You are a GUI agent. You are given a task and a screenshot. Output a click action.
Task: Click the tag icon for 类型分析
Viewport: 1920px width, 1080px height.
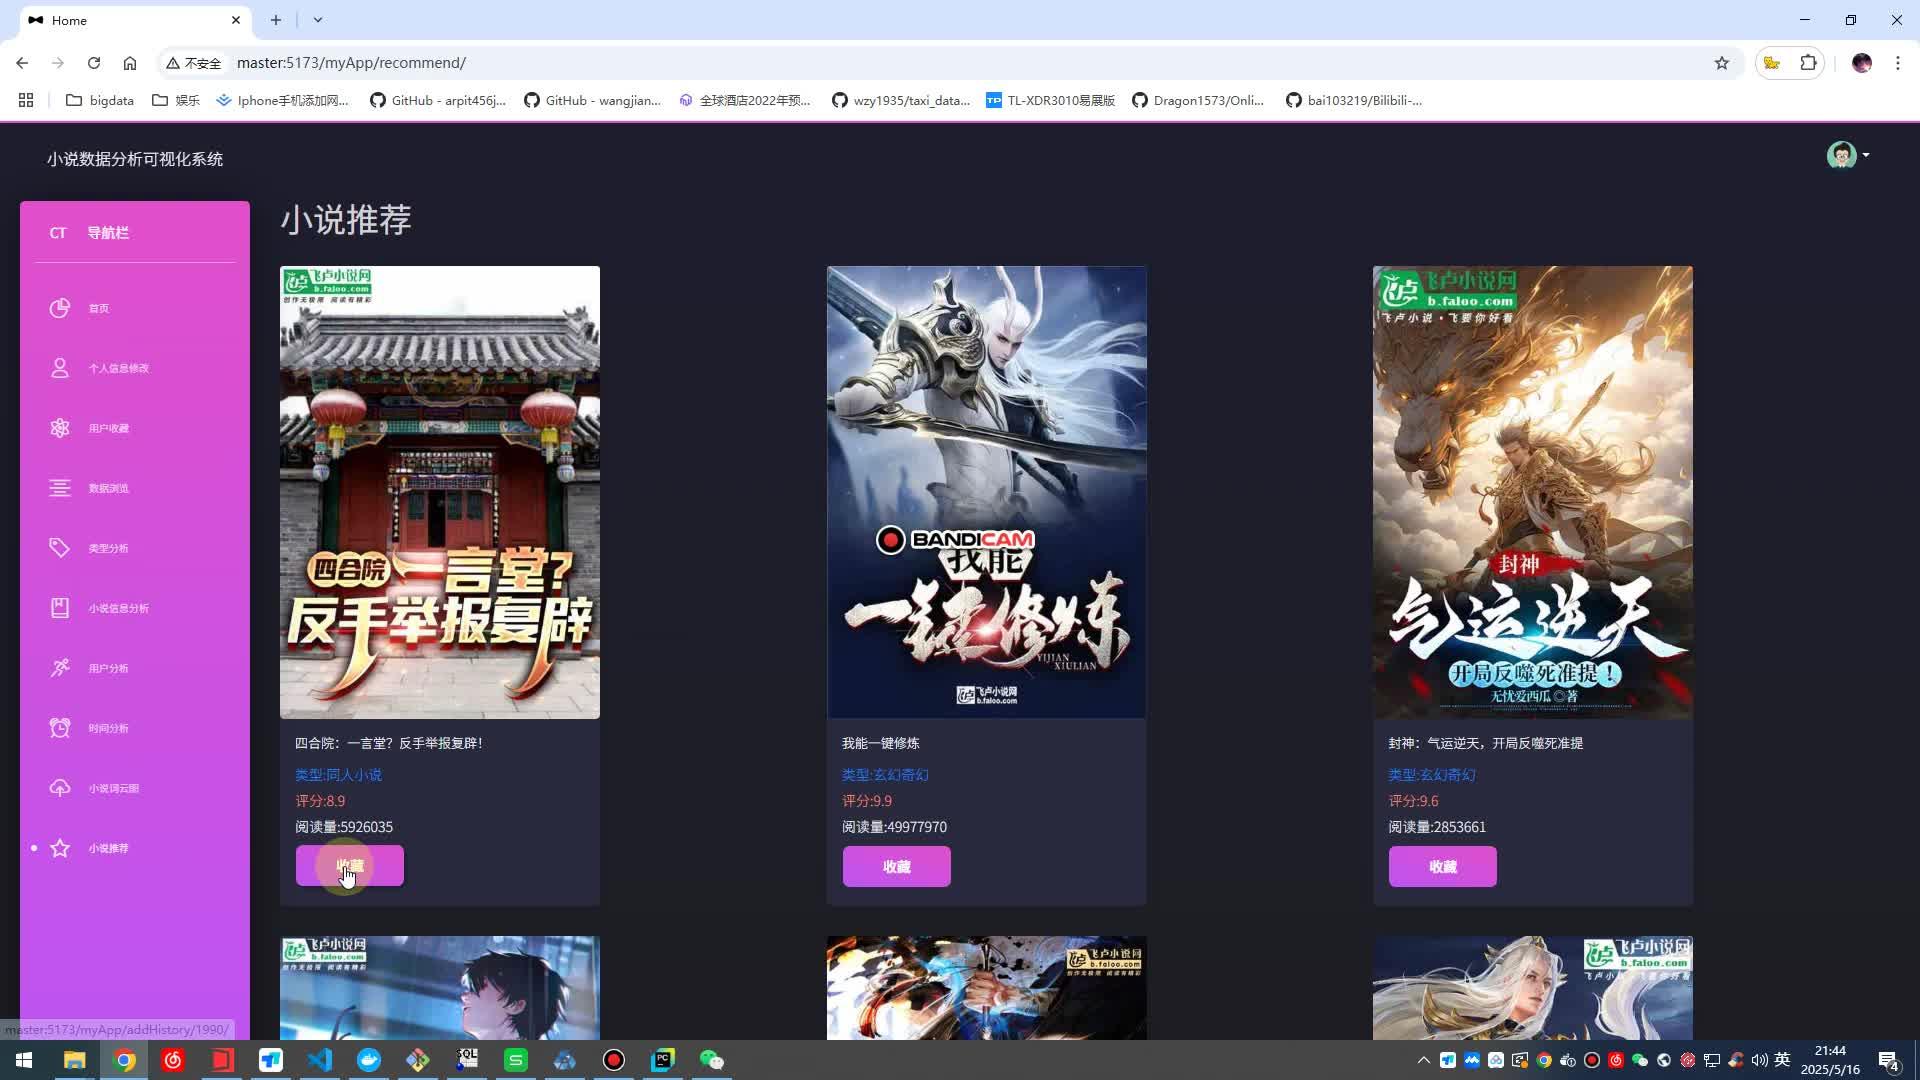tap(60, 548)
